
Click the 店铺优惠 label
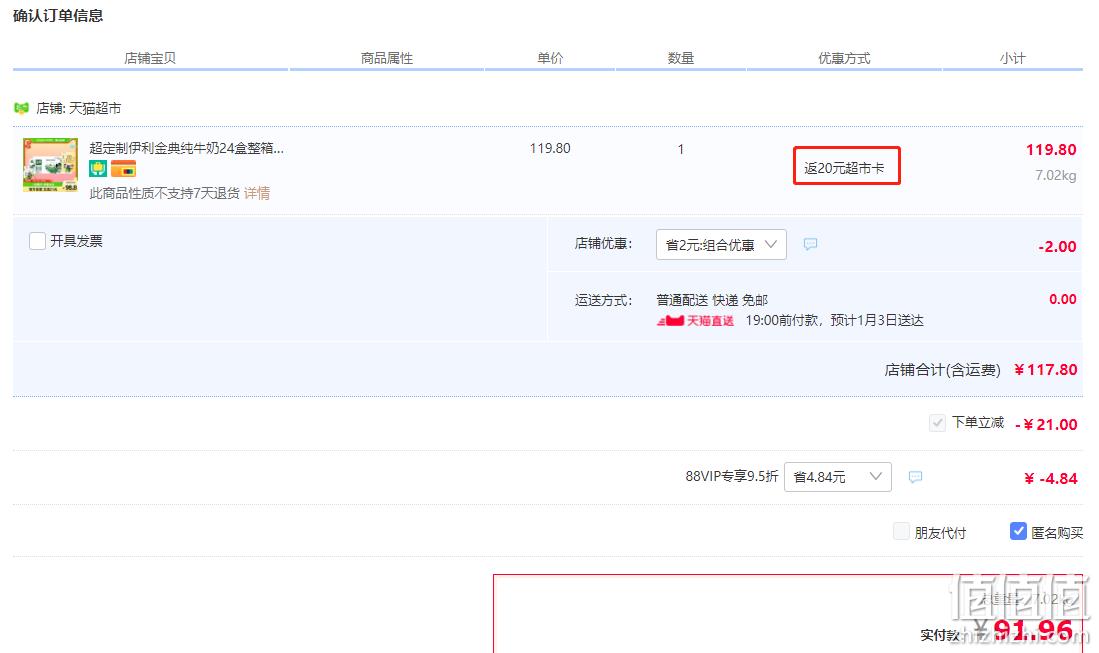pos(603,244)
